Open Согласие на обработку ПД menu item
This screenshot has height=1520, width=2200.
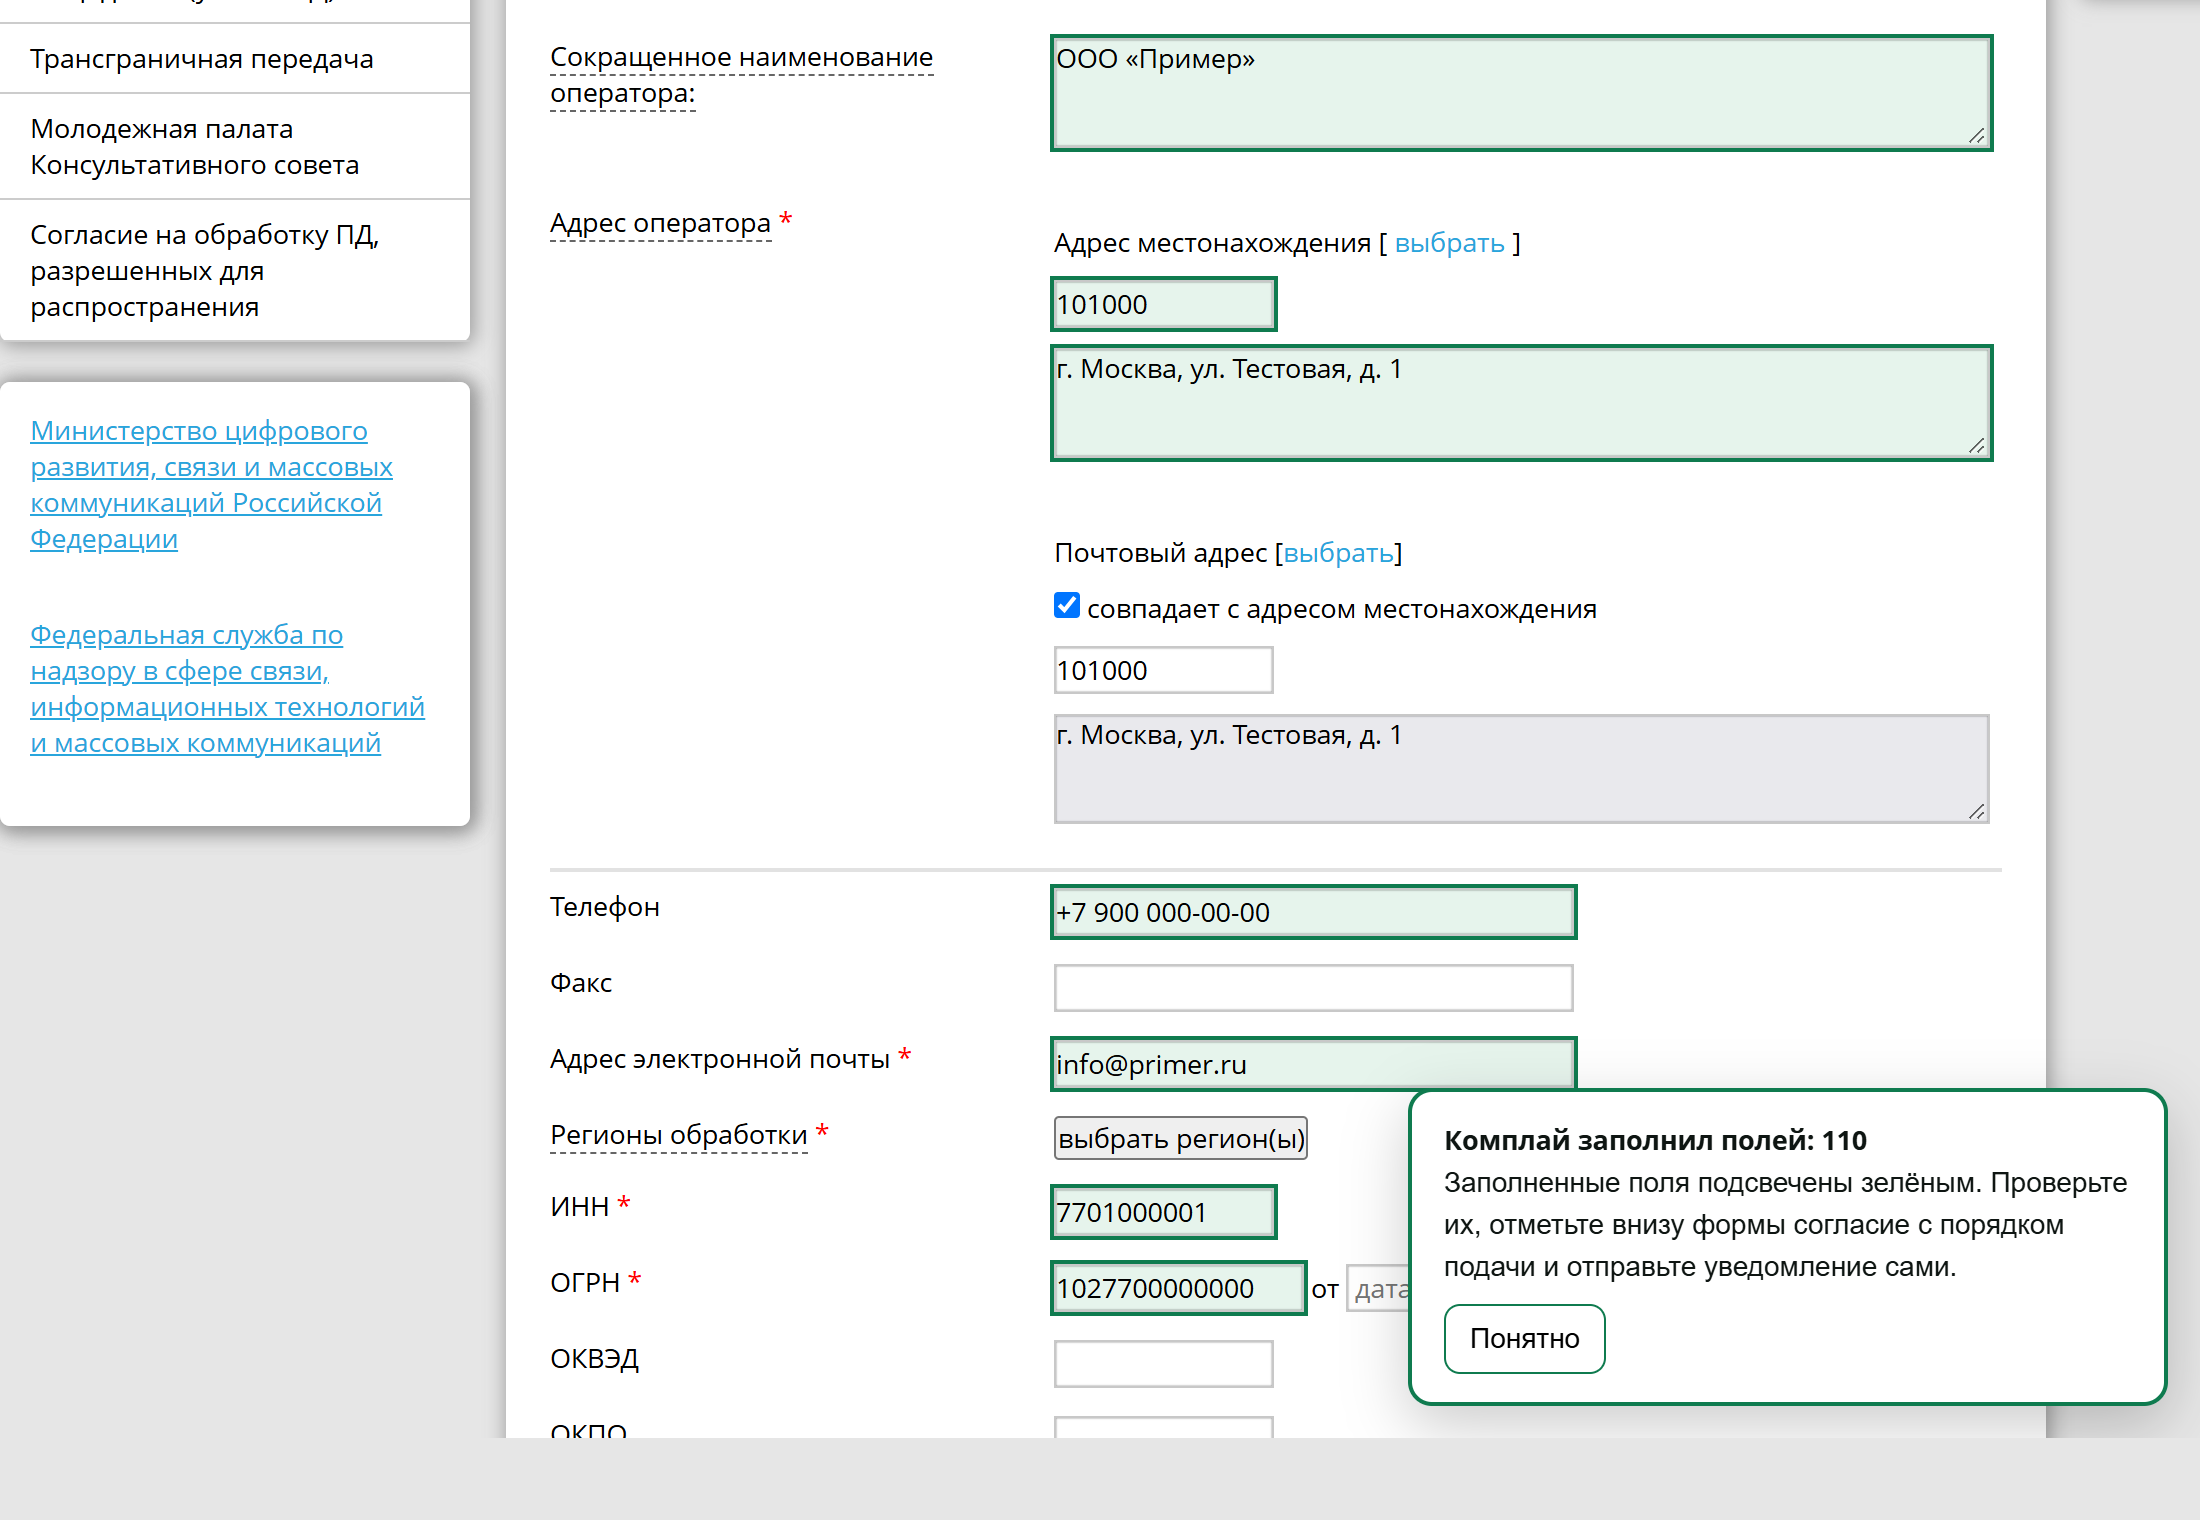tap(205, 271)
